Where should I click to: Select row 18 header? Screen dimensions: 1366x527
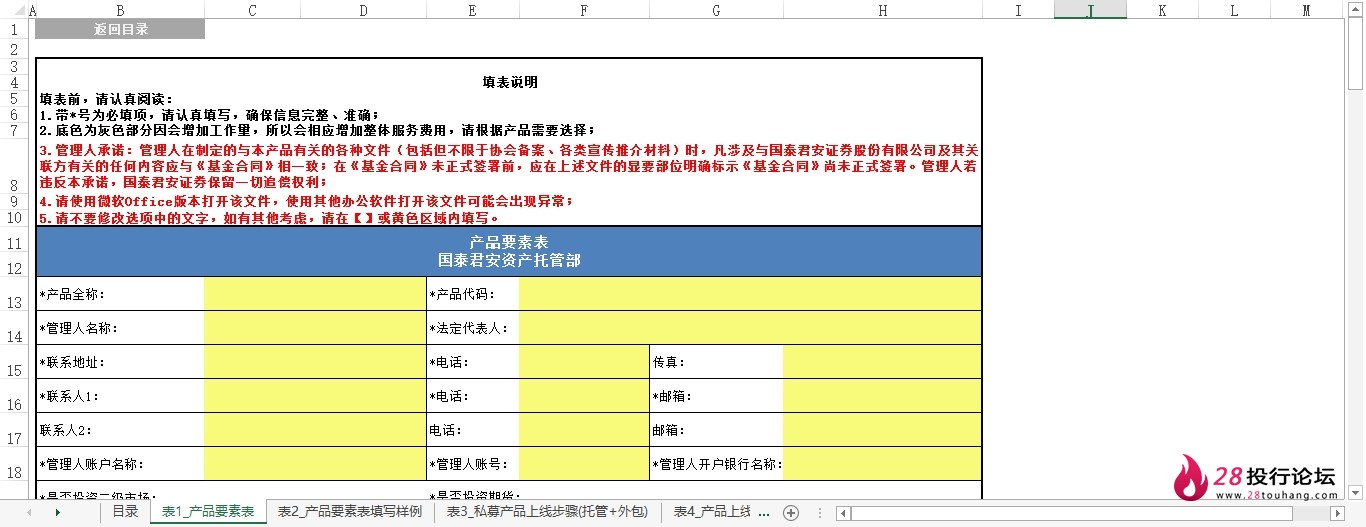tap(12, 464)
